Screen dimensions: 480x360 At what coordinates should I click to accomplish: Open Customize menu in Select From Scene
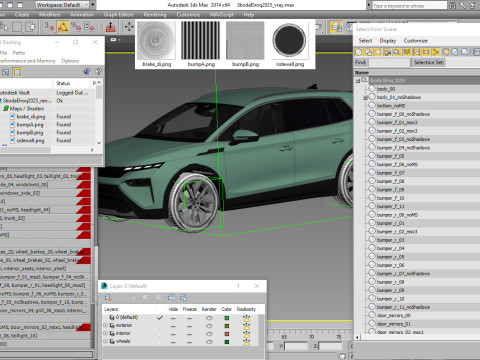[415, 41]
